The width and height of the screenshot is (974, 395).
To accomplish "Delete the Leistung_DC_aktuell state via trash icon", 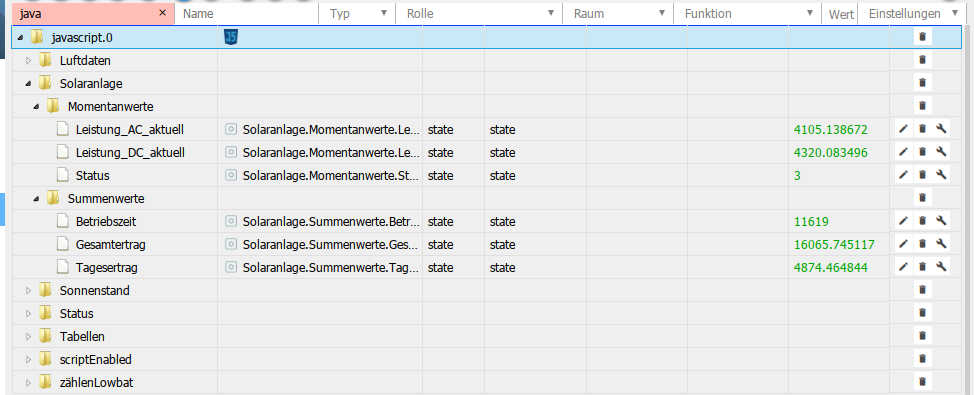I will (x=922, y=152).
